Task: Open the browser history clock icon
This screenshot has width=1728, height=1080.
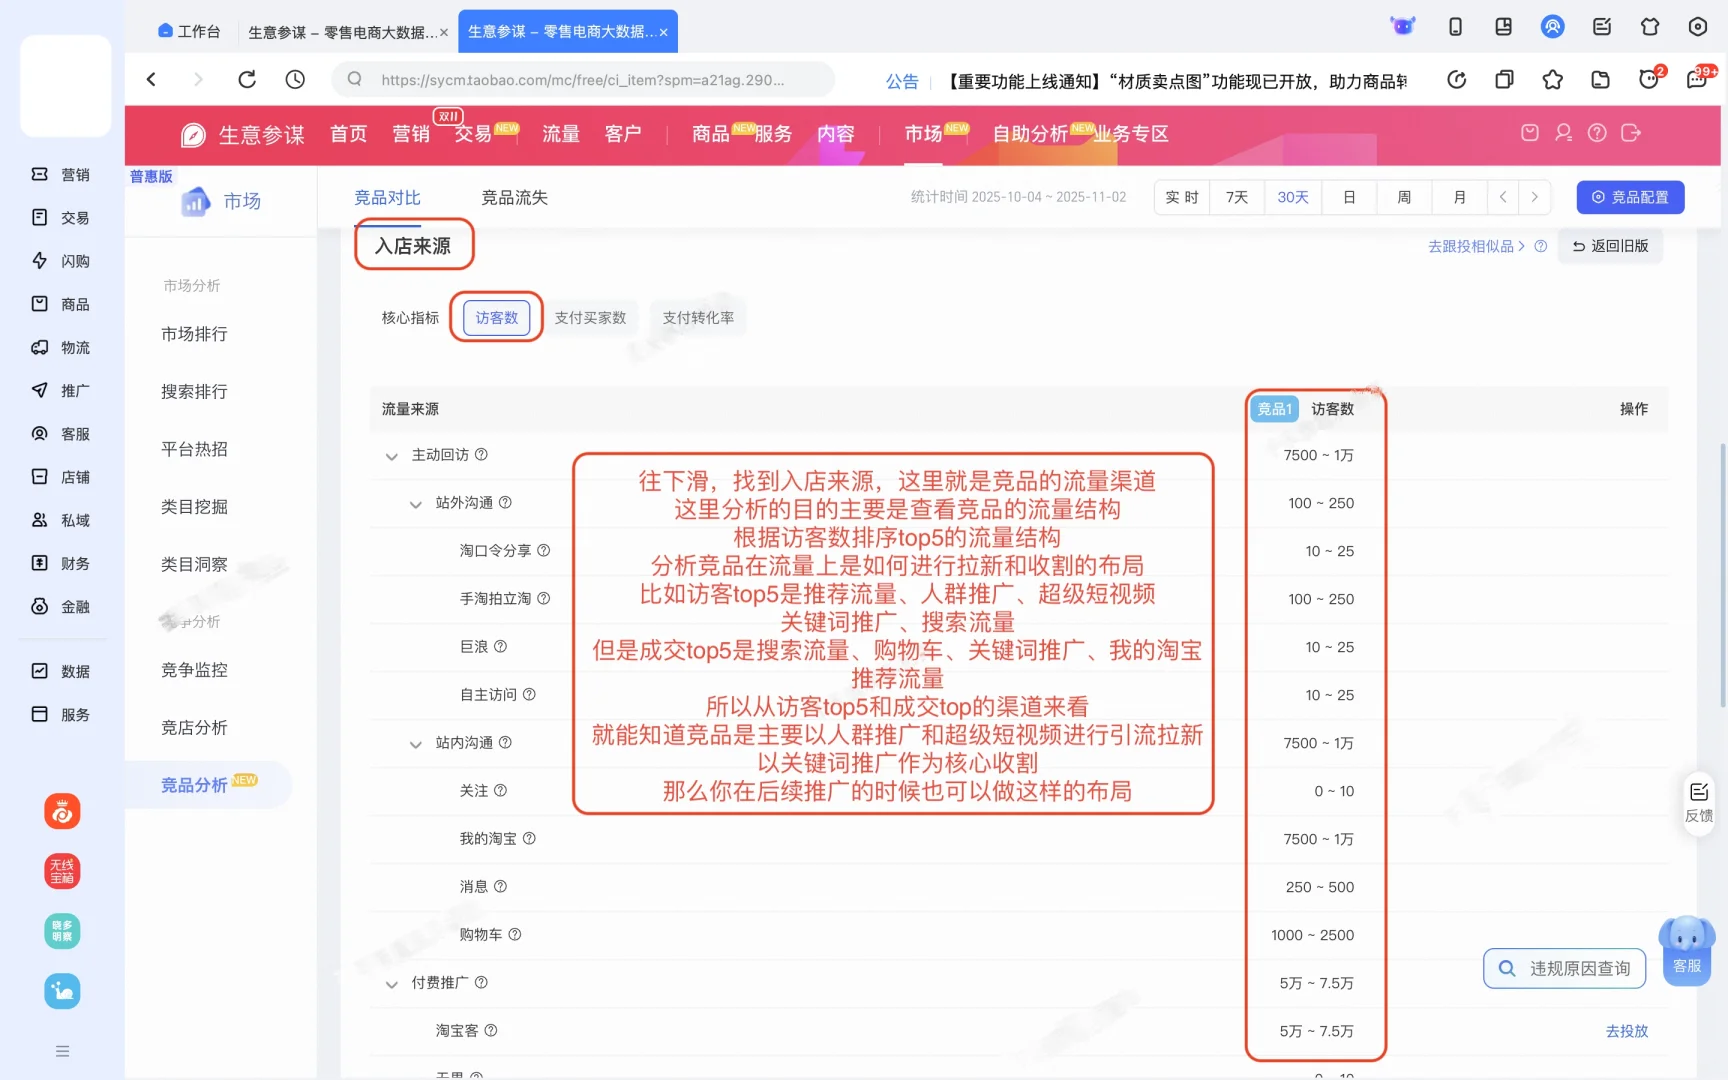Action: pos(295,79)
